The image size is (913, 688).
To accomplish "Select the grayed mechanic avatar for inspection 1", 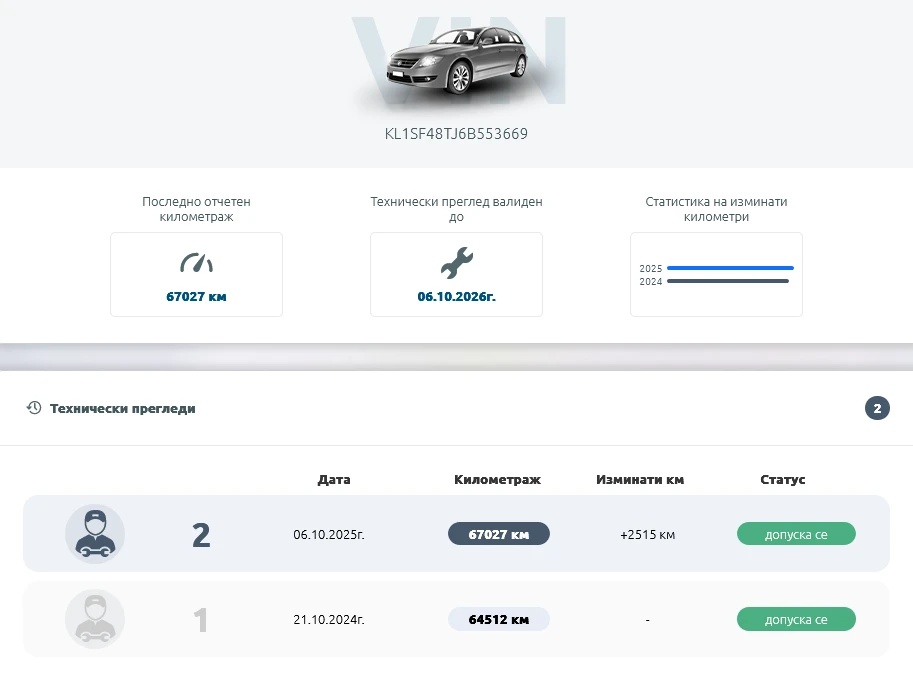I will [95, 619].
